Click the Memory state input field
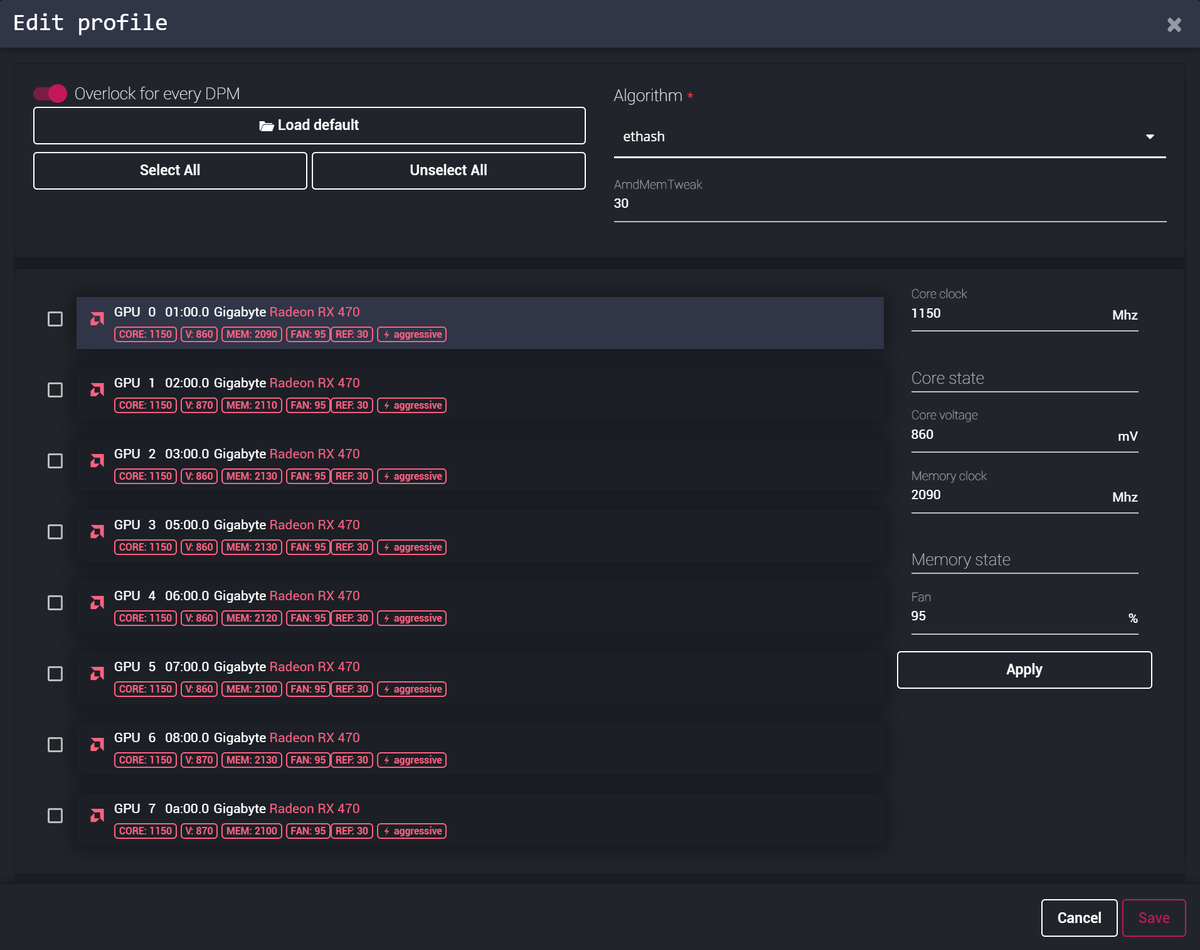 1024,560
